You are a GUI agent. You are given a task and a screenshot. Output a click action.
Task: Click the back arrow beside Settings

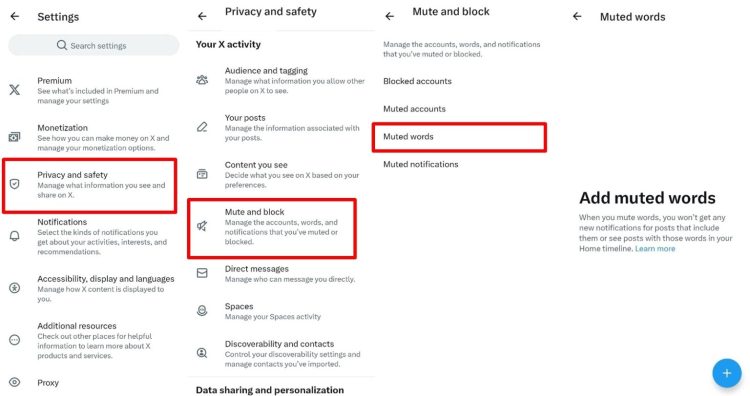tap(15, 16)
